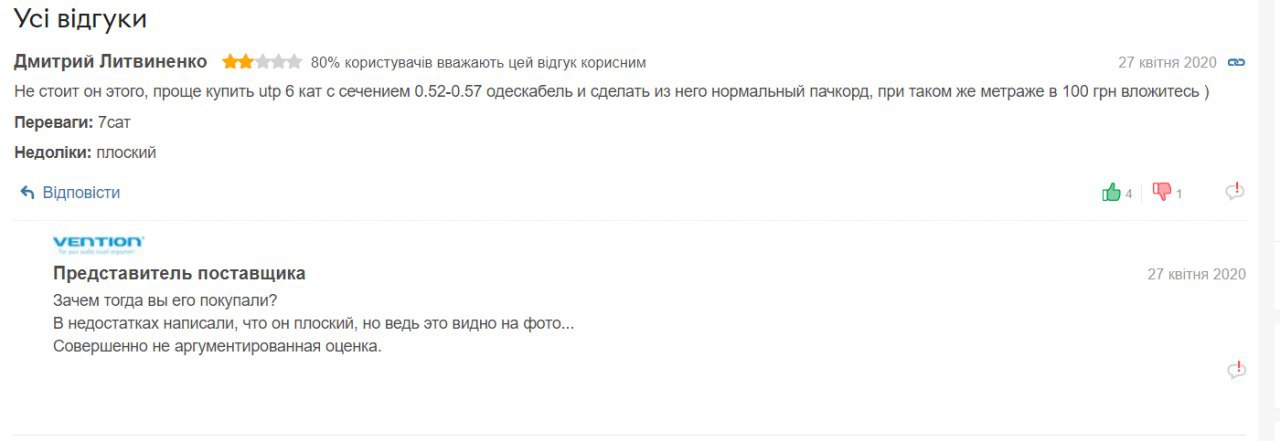The height and width of the screenshot is (441, 1280).
Task: Click the thumbs-down count of 1
Action: [1179, 194]
